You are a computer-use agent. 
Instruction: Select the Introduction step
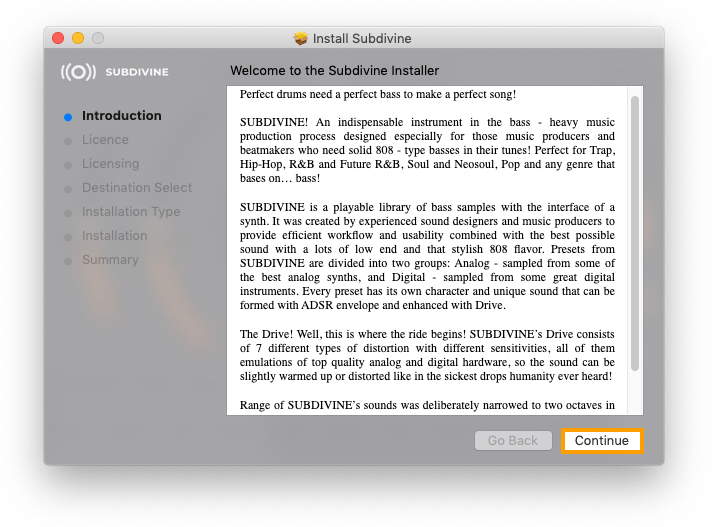pos(121,116)
